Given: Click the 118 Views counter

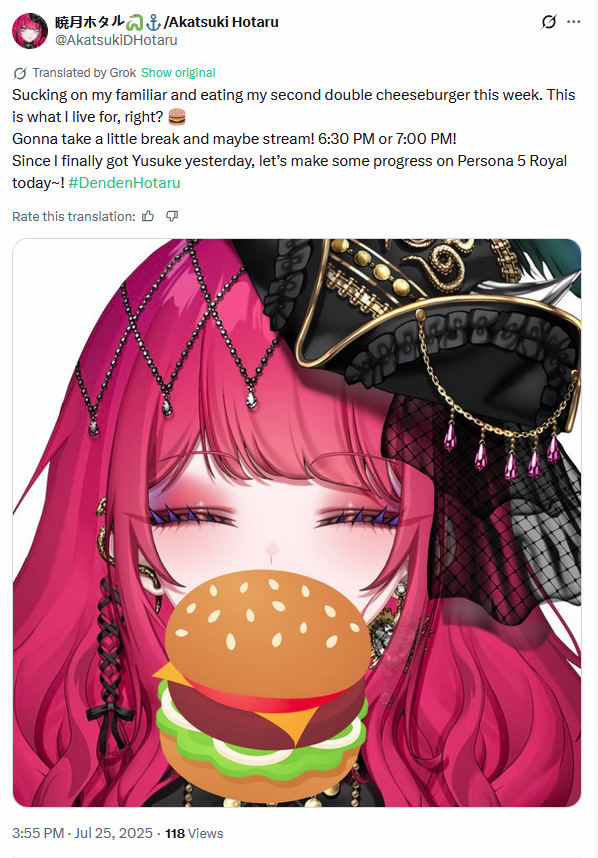Looking at the screenshot, I should 194,833.
